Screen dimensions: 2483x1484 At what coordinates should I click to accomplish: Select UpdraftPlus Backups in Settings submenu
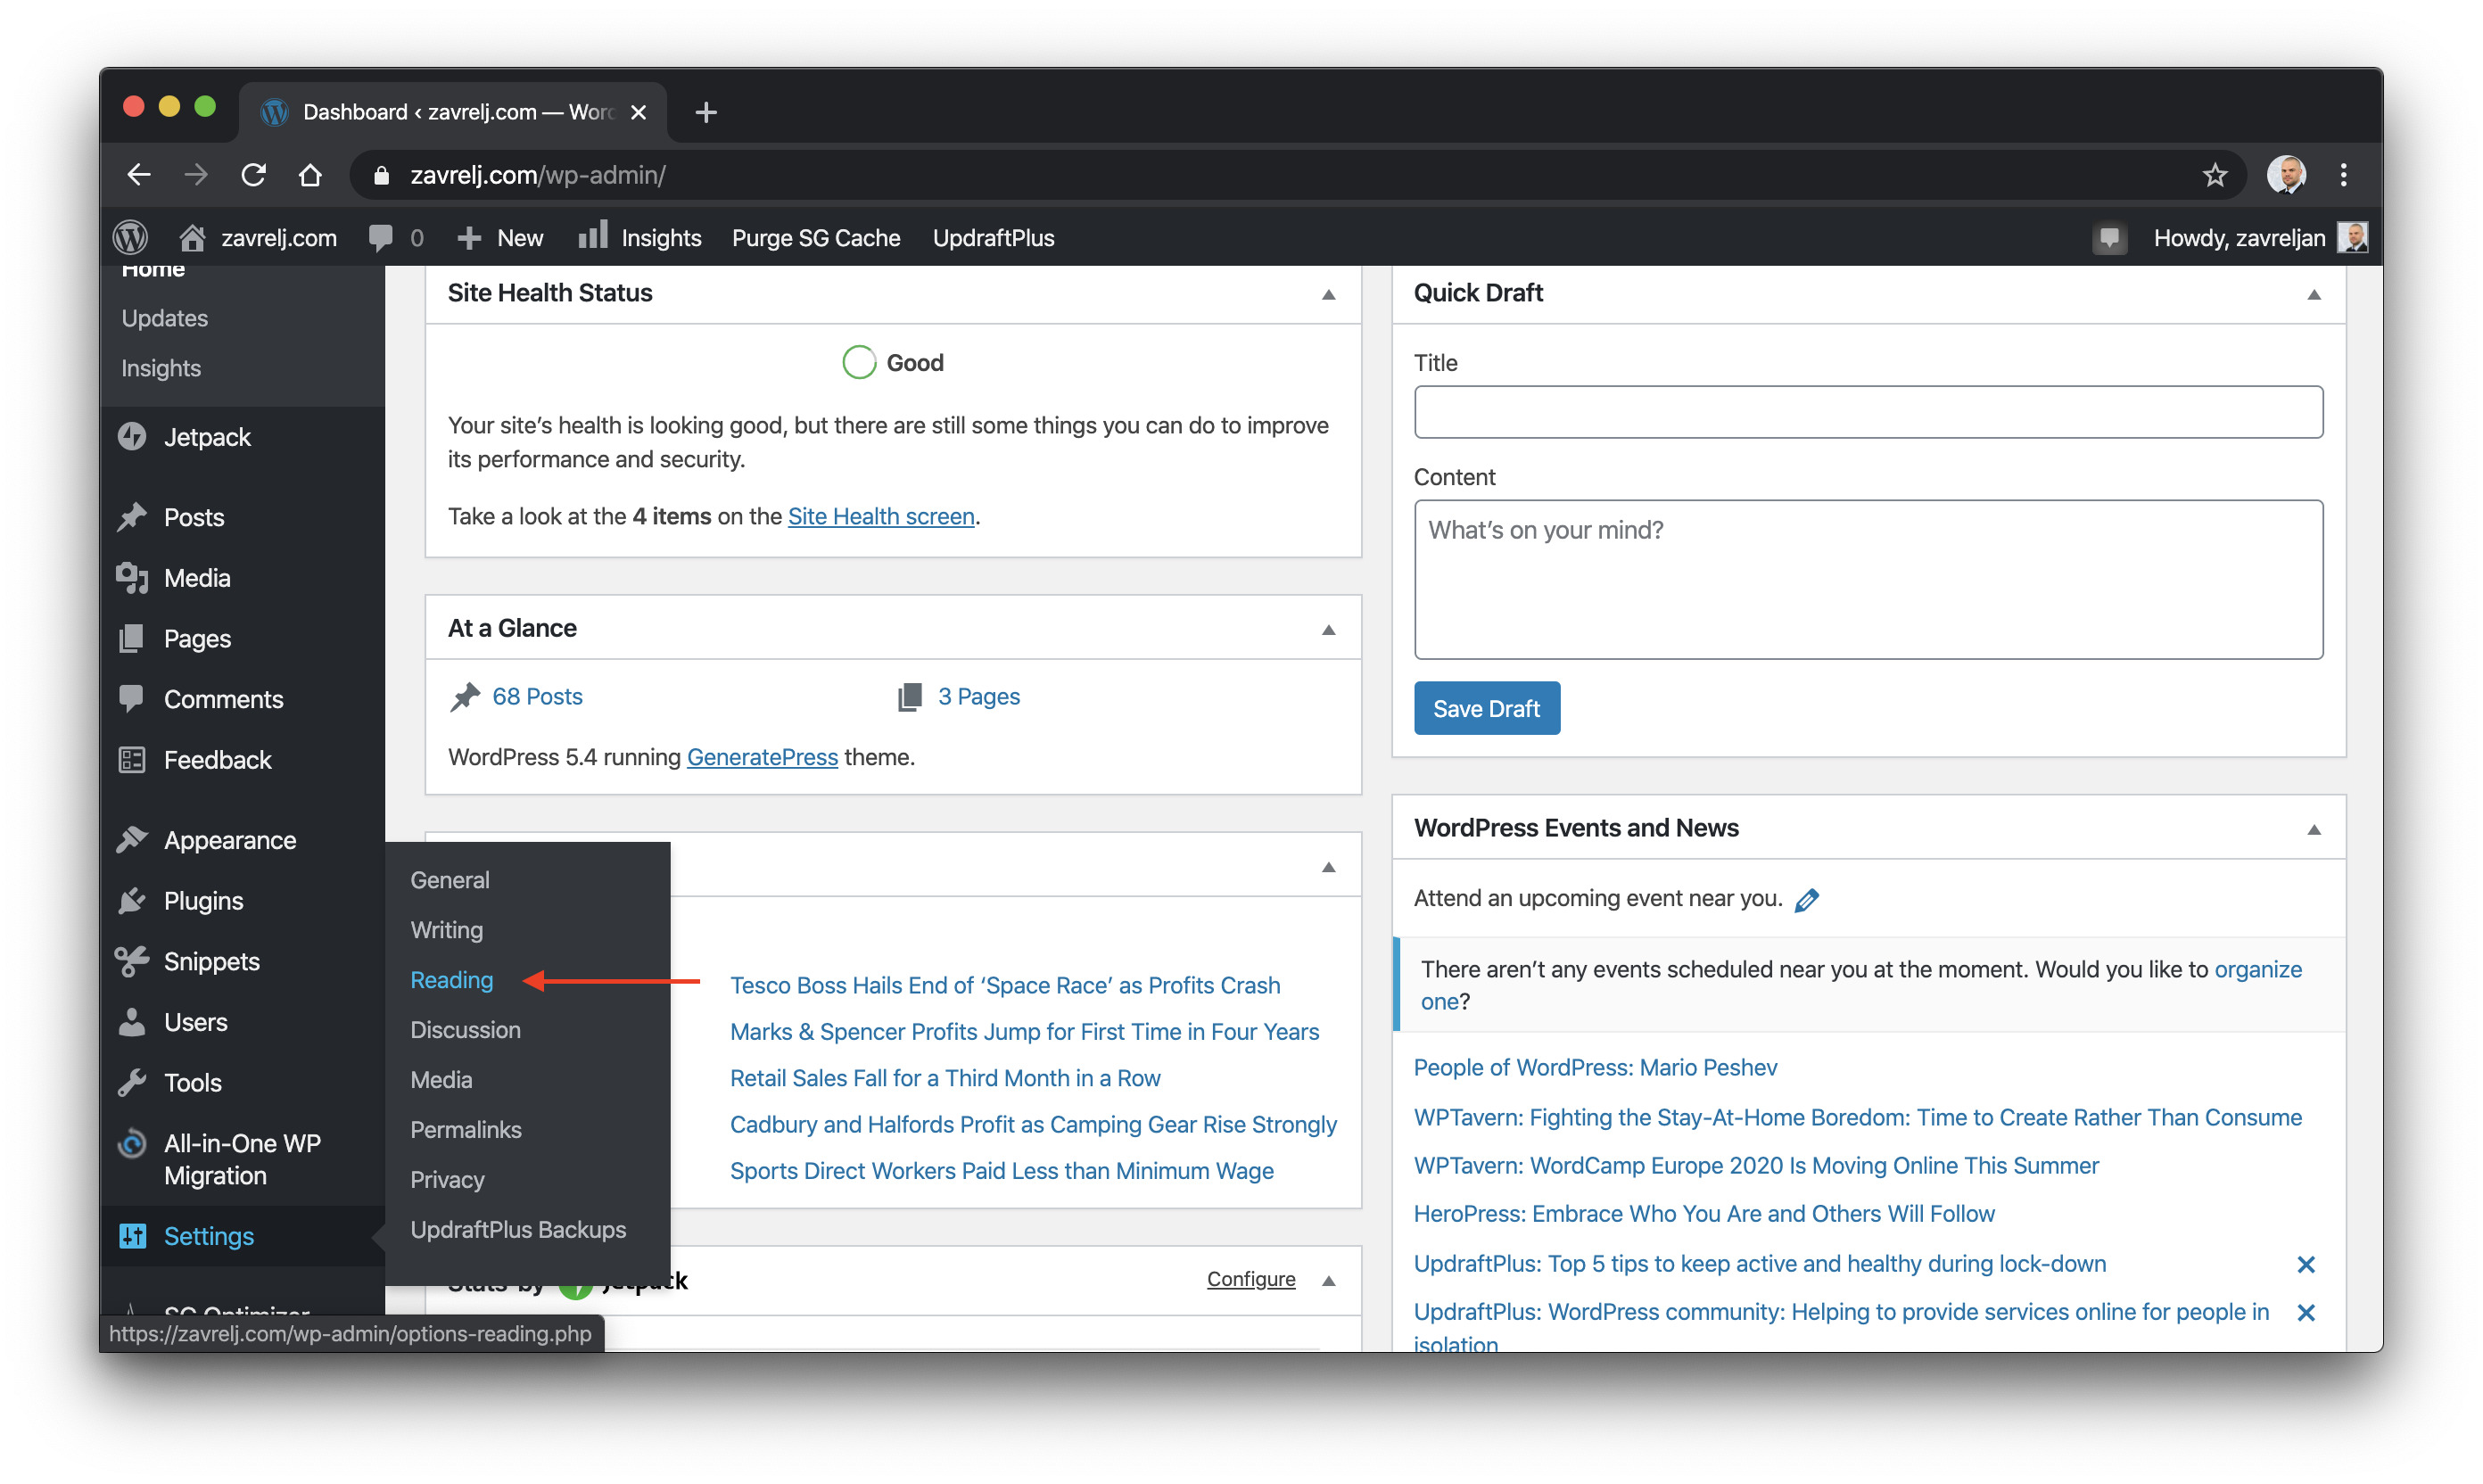518,1230
